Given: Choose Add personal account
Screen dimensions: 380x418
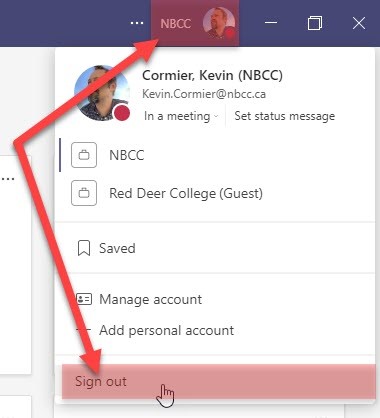Looking at the screenshot, I should point(215,330).
